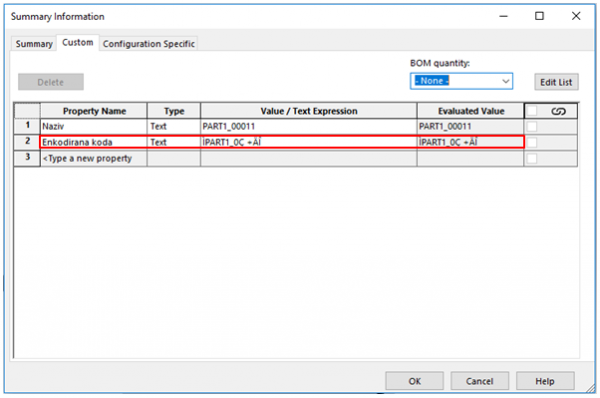Click the evaluated value PART1_00011

[x=470, y=126]
